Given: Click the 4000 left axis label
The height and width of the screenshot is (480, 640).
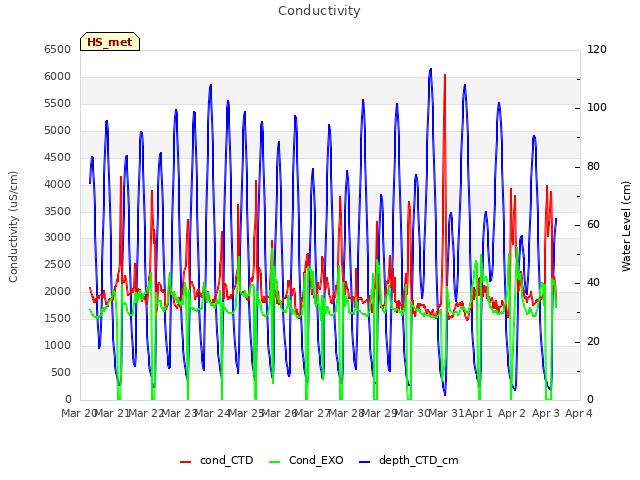Looking at the screenshot, I should pyautogui.click(x=58, y=184).
